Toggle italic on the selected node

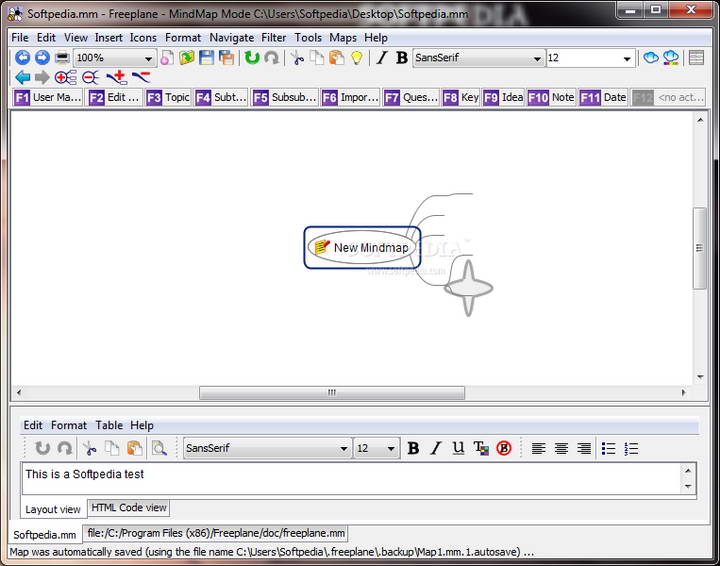(382, 58)
